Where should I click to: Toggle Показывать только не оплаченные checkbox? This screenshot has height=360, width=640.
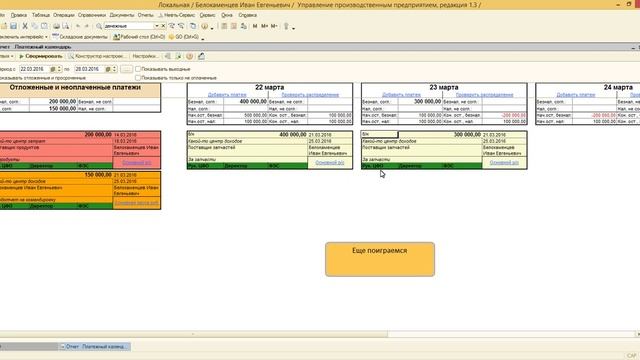[138, 78]
